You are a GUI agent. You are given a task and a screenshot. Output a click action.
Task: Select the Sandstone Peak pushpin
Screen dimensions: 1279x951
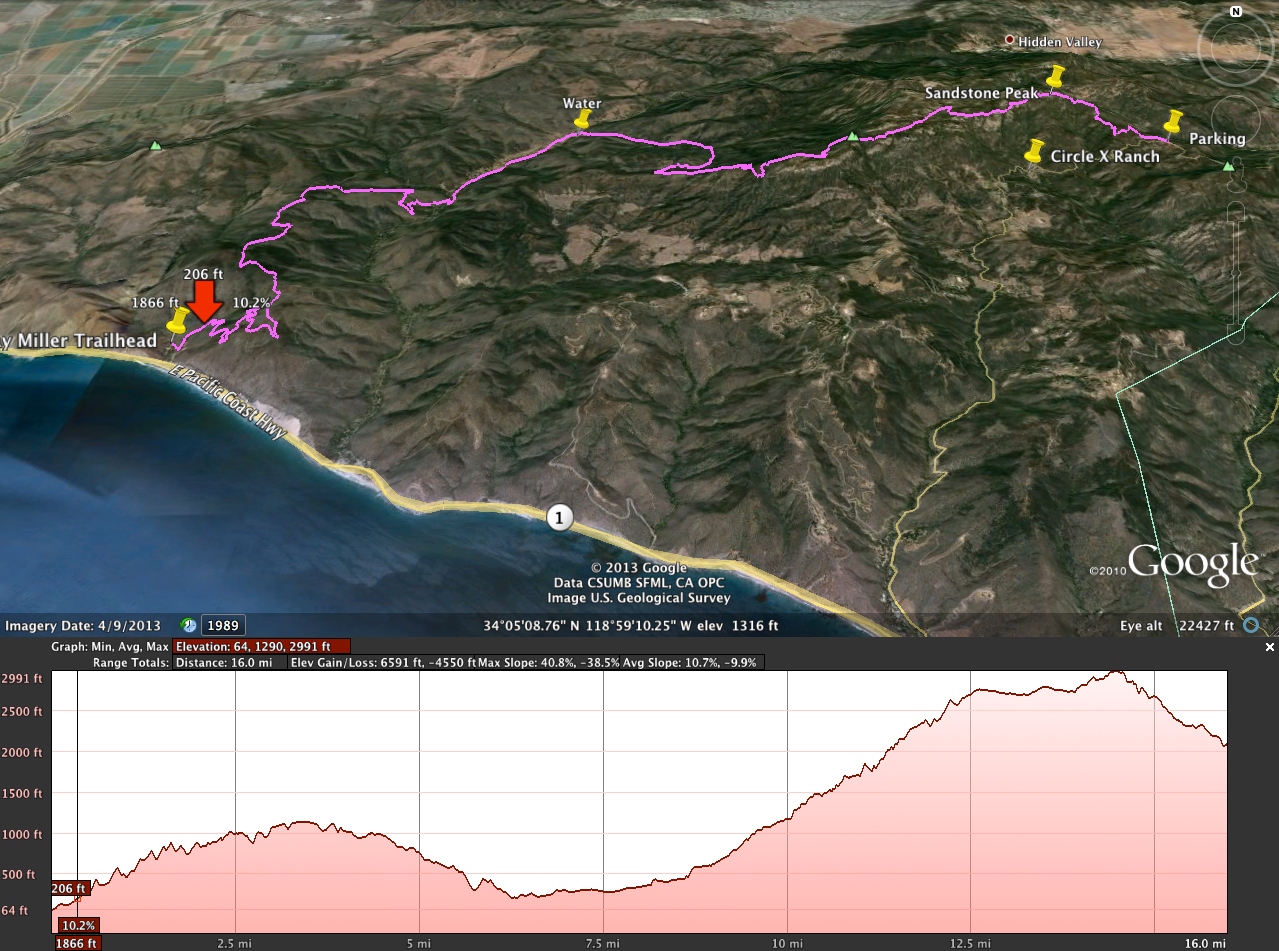1054,77
